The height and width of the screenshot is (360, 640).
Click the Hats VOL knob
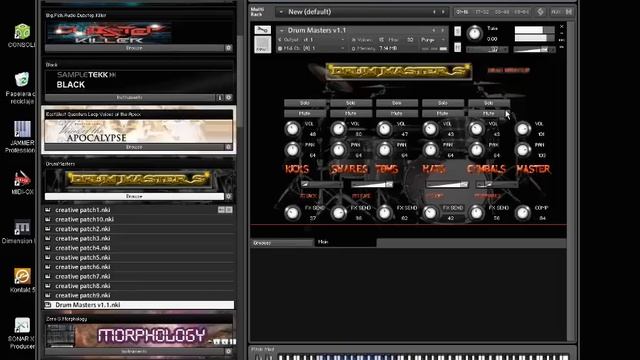tap(430, 129)
